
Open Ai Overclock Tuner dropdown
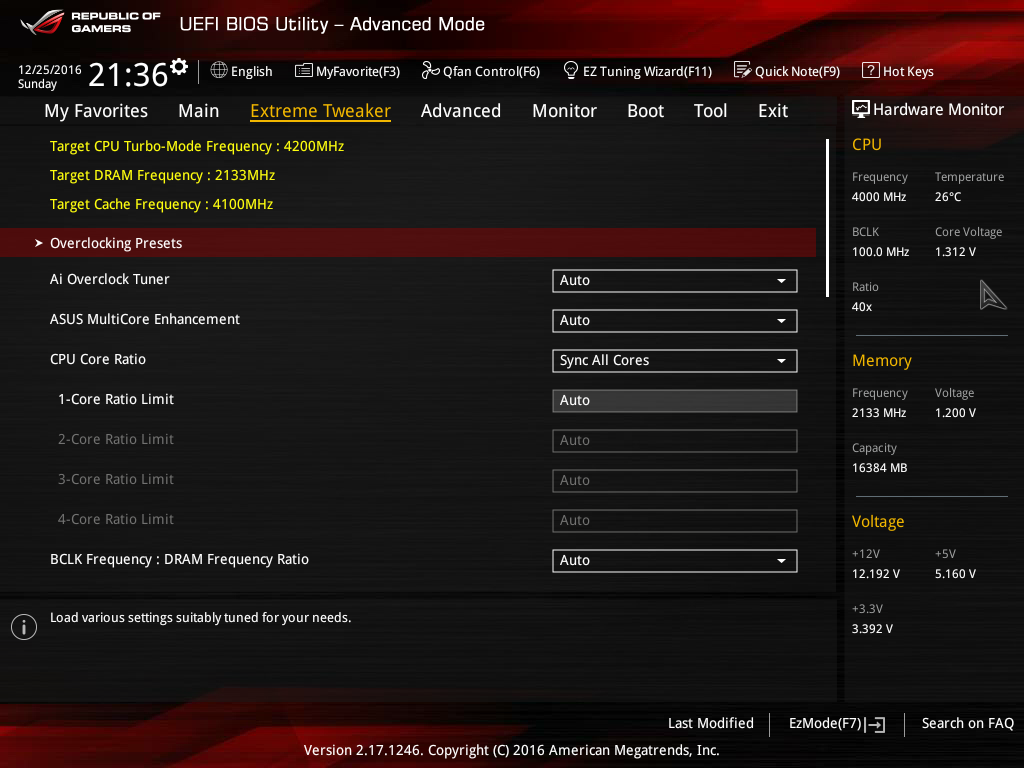pyautogui.click(x=675, y=281)
